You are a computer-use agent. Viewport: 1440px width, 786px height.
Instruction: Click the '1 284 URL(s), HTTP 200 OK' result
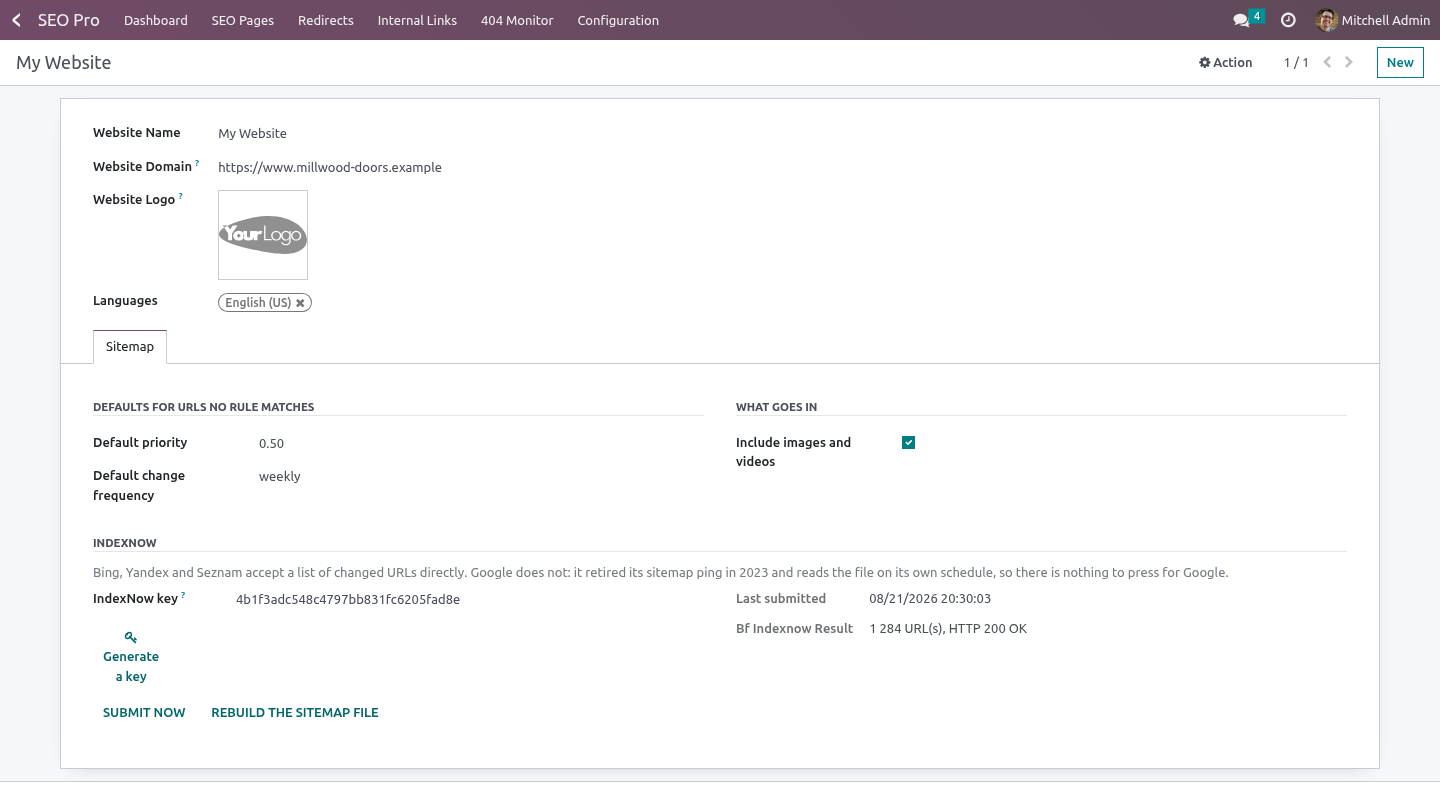[948, 629]
